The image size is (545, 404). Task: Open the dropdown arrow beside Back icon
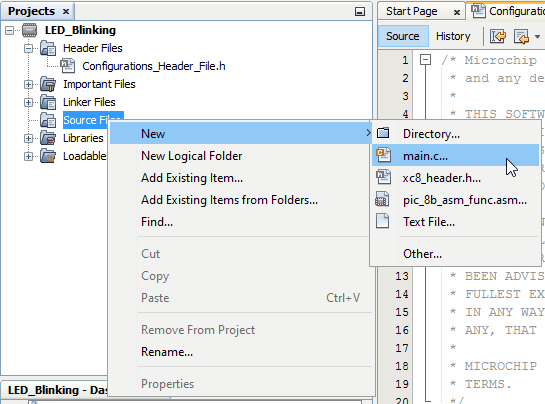(537, 37)
